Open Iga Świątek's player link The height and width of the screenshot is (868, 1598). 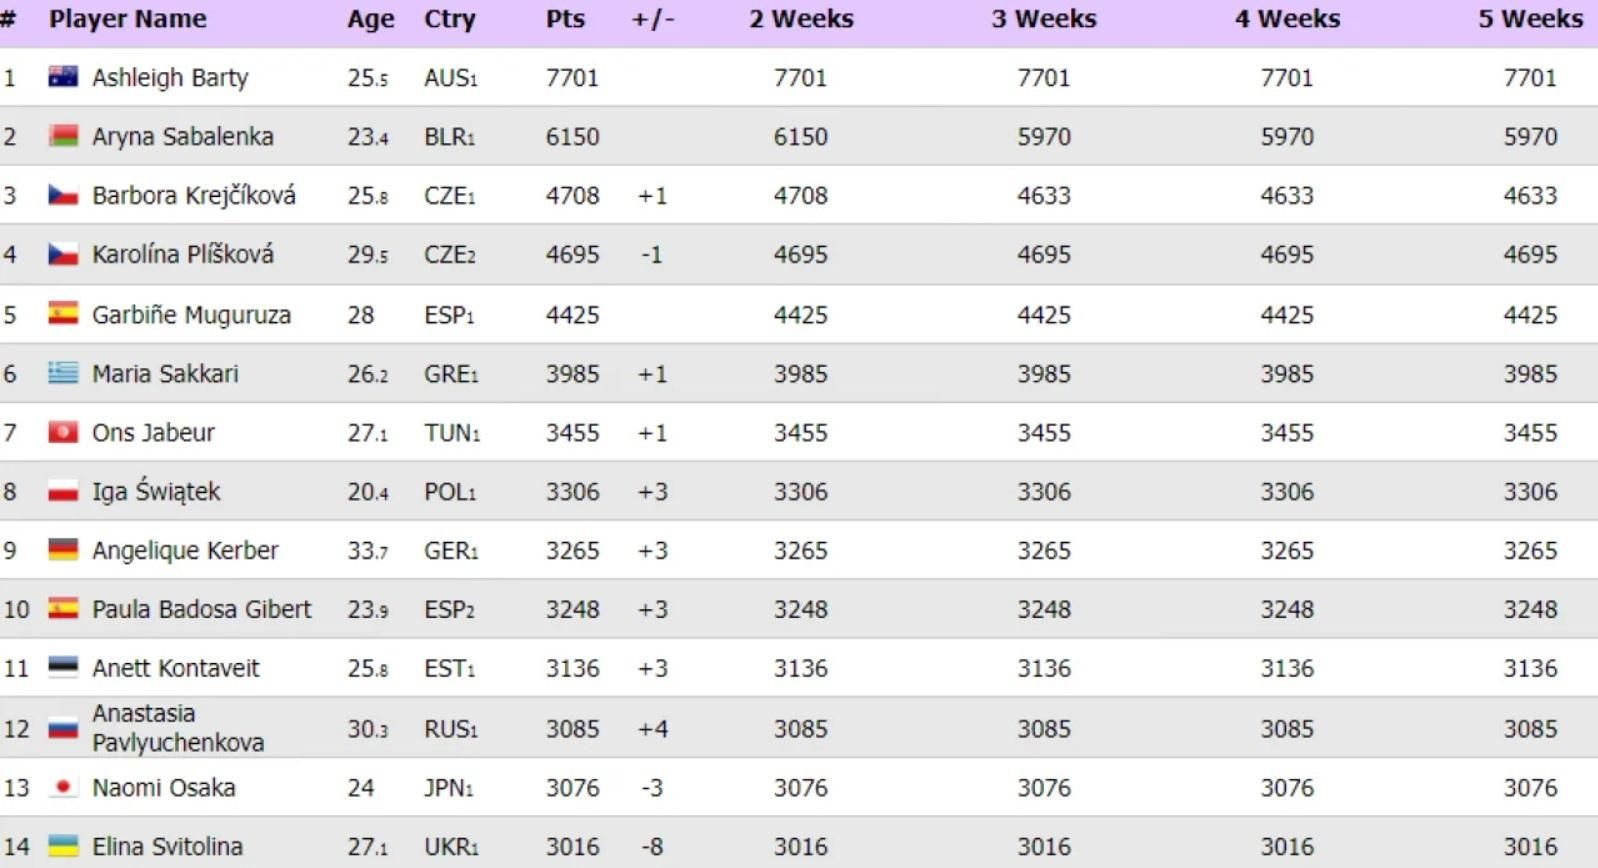click(x=156, y=491)
